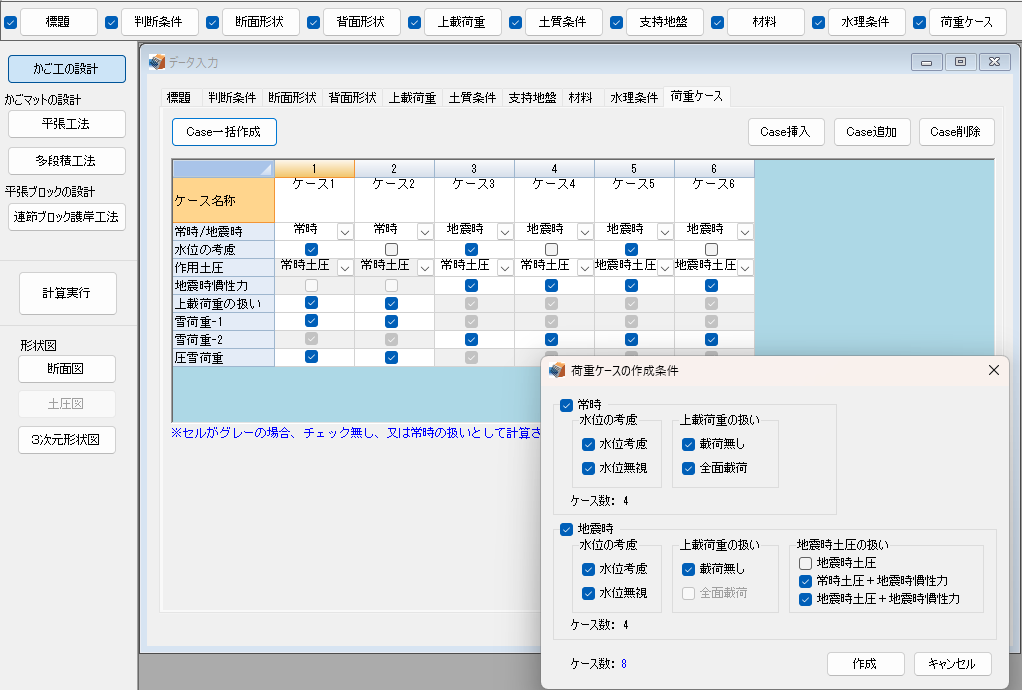This screenshot has height=690, width=1022.
Task: Open 連節ブロック護岸工法 in the sidebar
Action: tap(67, 217)
